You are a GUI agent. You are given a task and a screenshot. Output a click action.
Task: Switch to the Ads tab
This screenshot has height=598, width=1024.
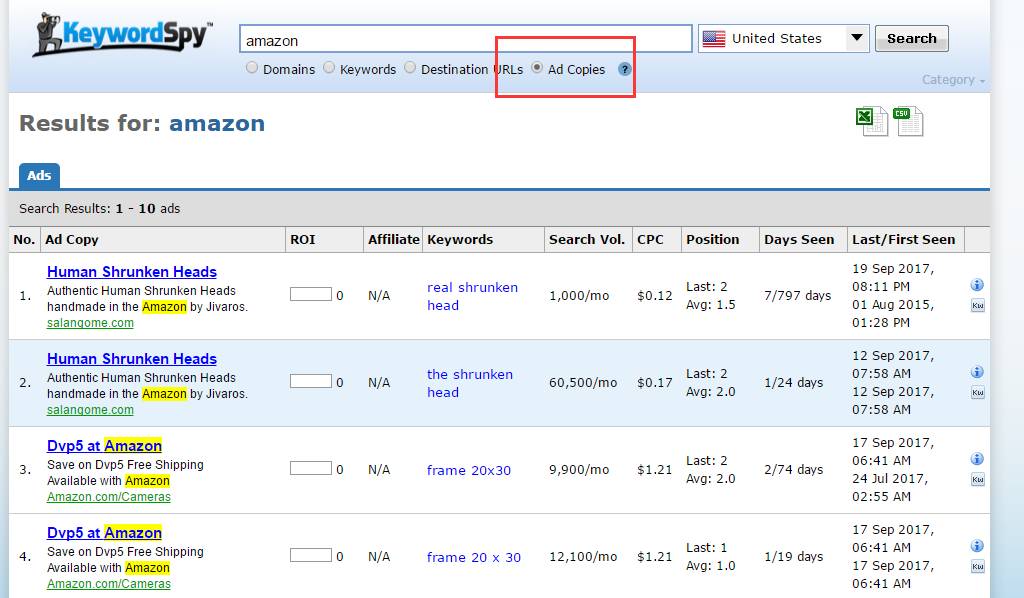point(39,176)
